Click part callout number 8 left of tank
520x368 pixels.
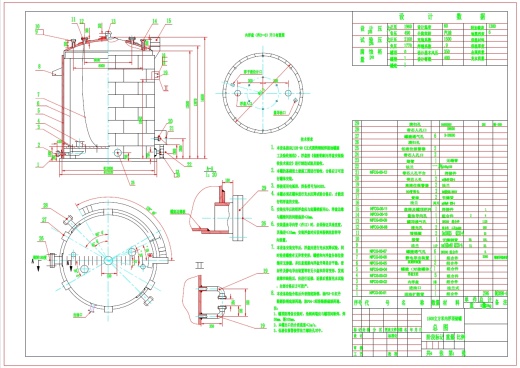click(39, 66)
